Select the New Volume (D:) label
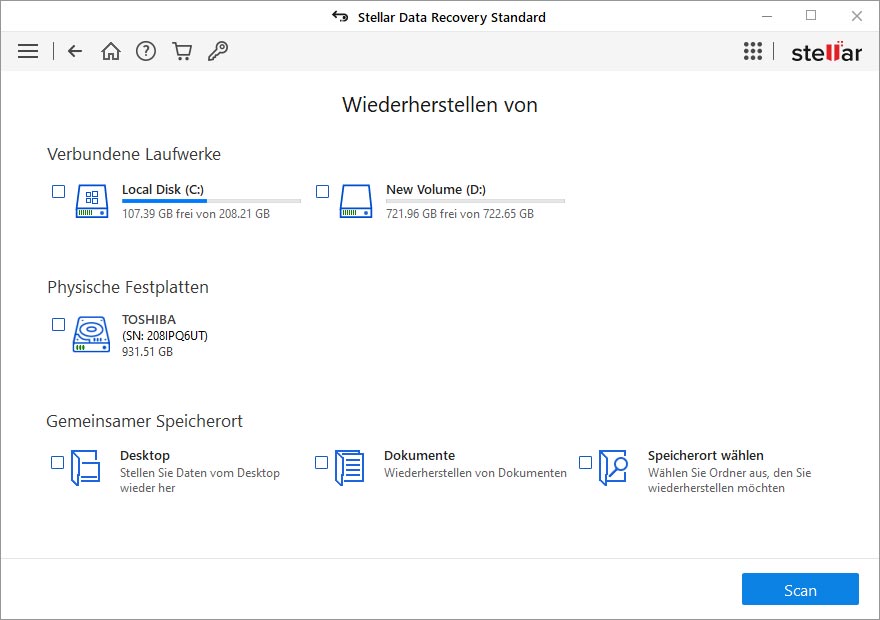This screenshot has width=880, height=620. click(436, 190)
